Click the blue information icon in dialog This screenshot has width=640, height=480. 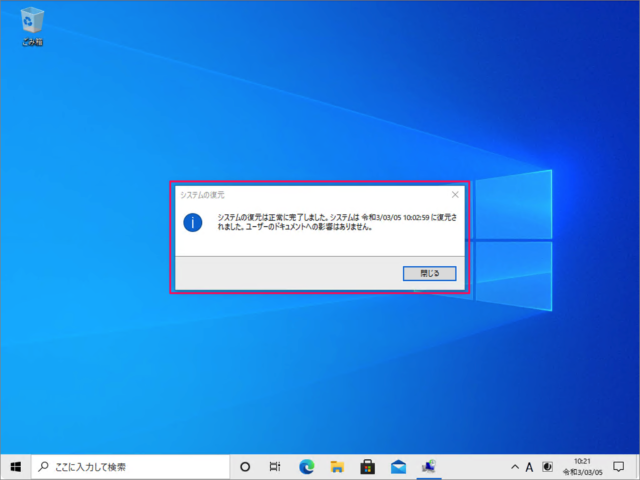point(193,222)
